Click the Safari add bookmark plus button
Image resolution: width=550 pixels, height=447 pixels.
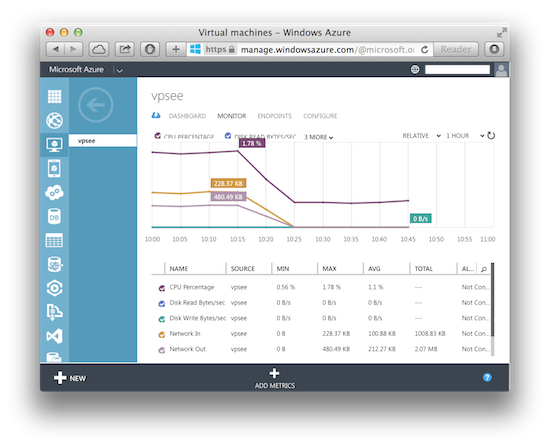click(x=176, y=49)
